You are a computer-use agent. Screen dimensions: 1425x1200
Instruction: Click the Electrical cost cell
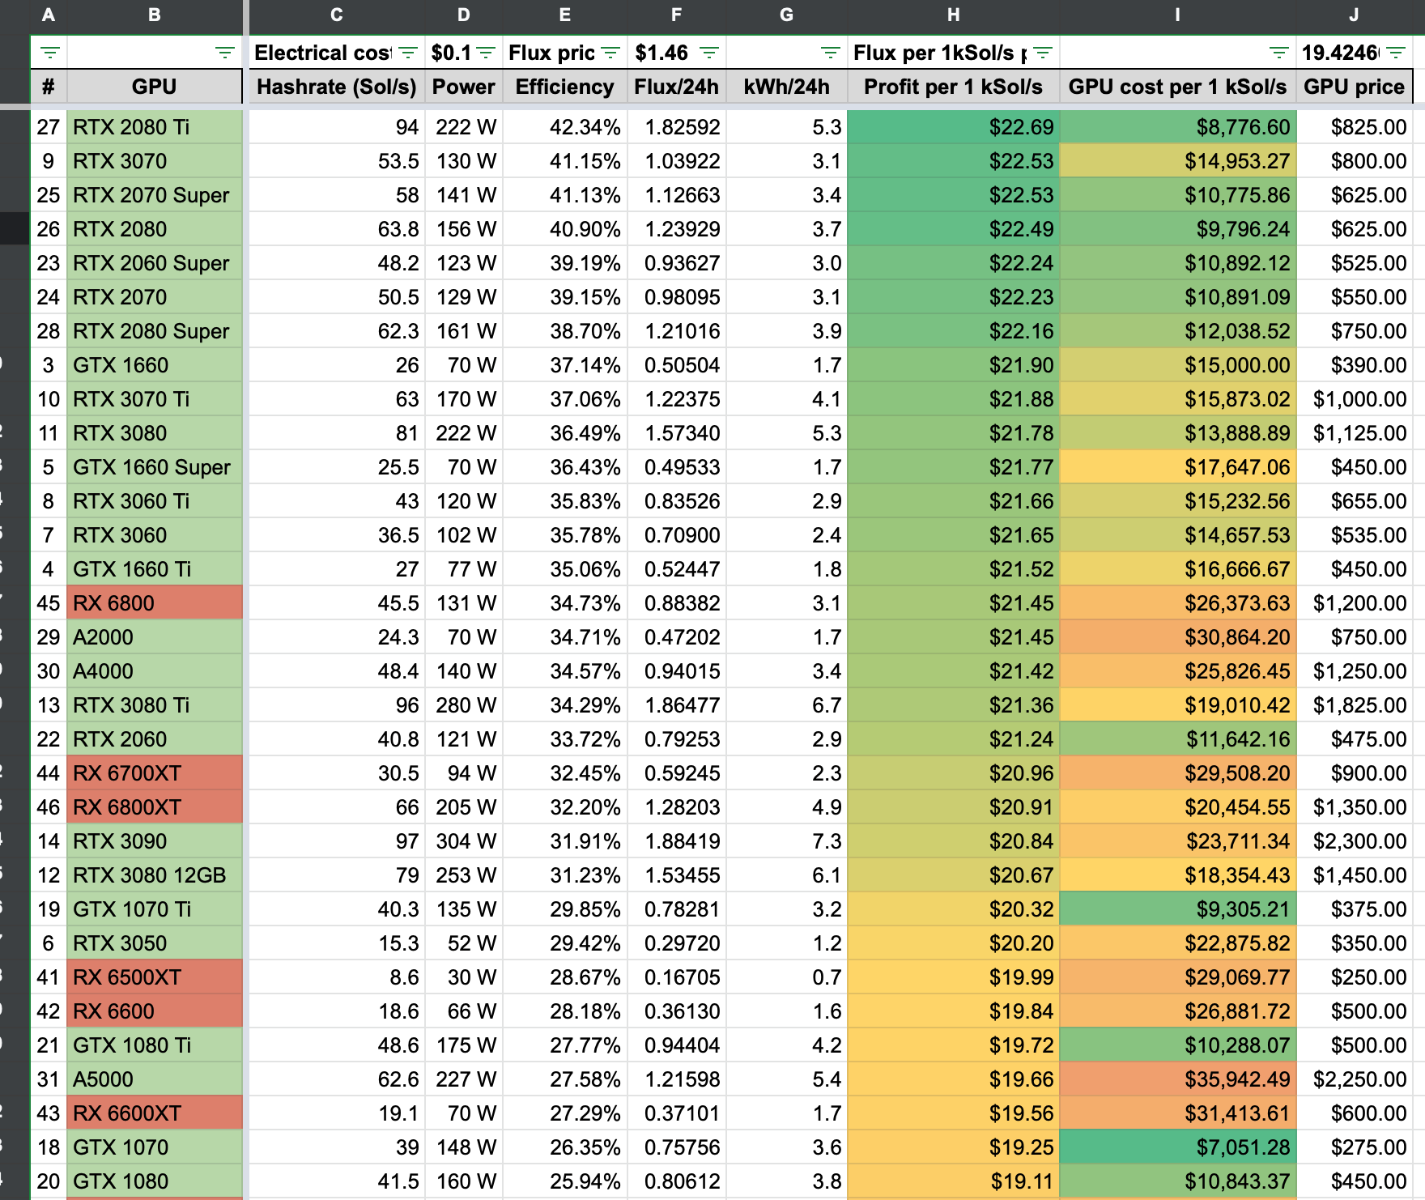[337, 53]
